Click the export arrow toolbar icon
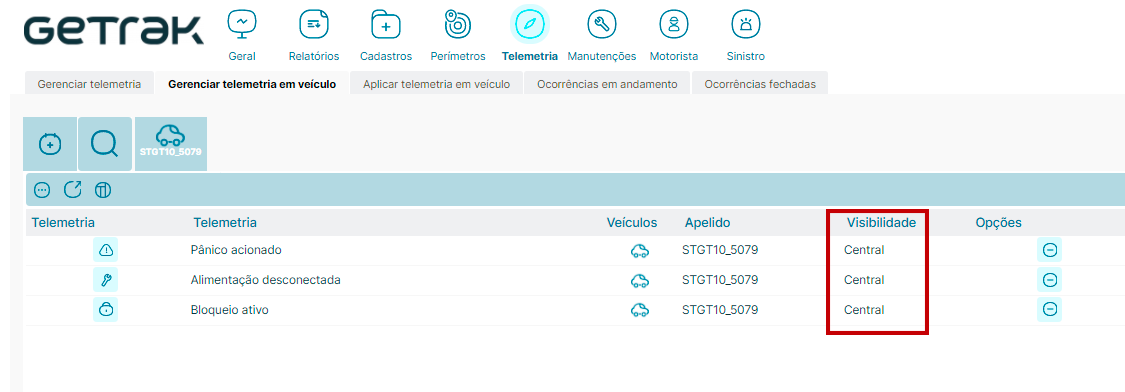1125x392 pixels. click(72, 190)
